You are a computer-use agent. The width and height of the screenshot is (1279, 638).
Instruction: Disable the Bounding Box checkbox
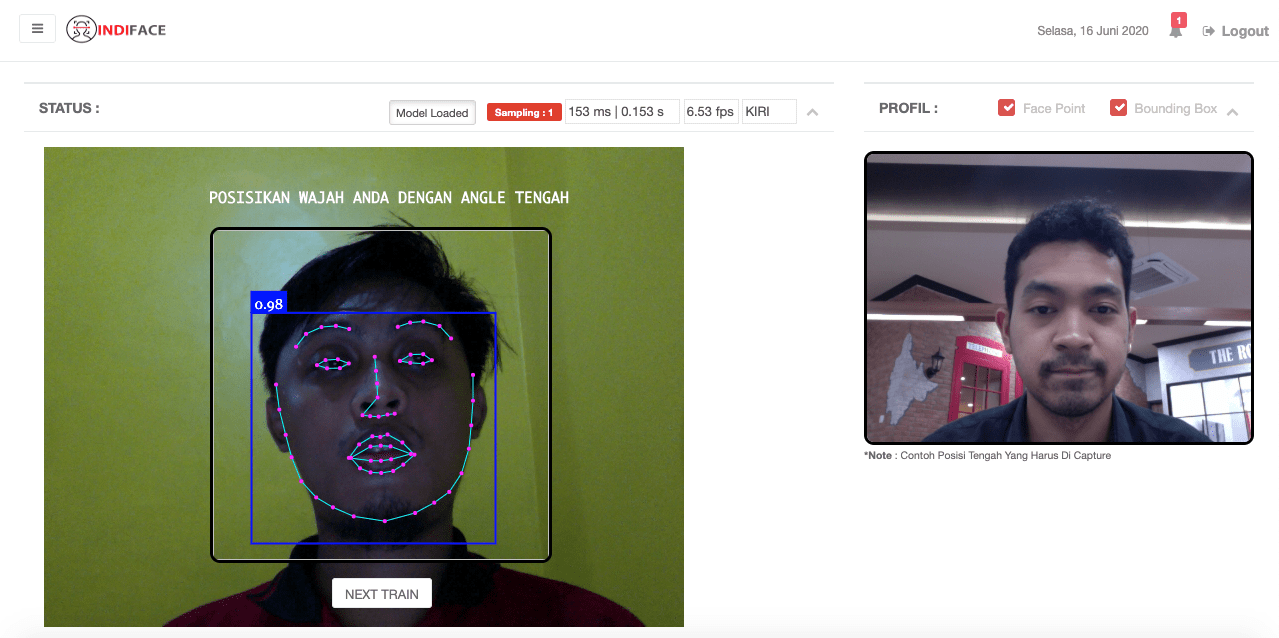click(x=1118, y=108)
